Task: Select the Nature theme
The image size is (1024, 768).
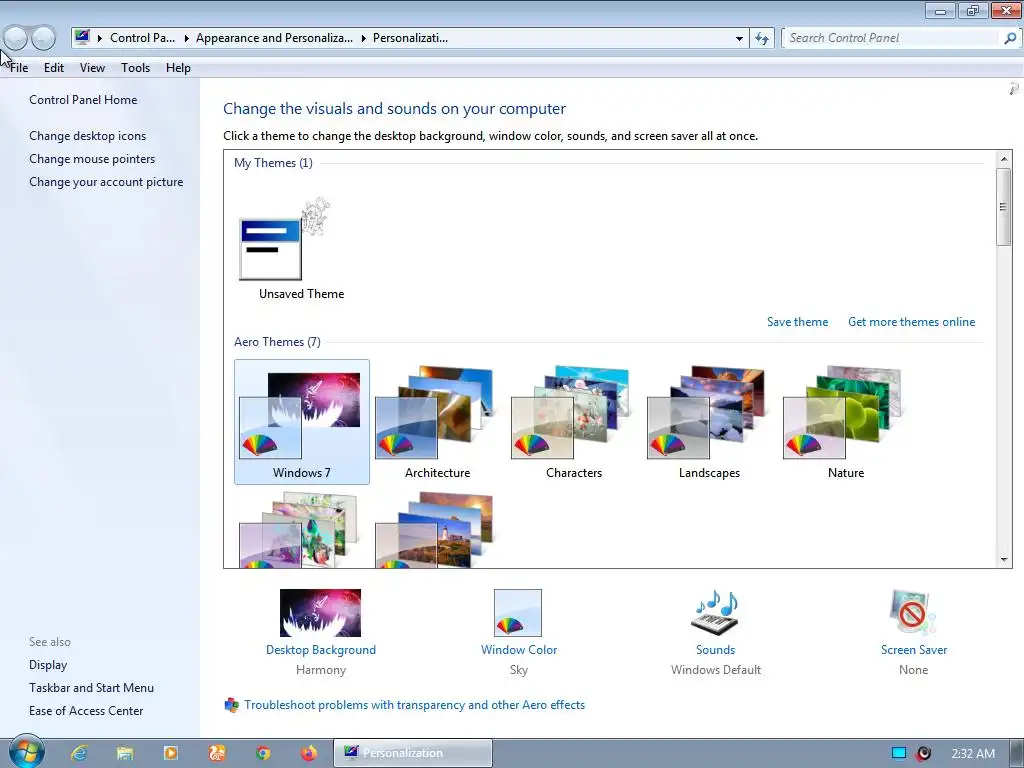Action: click(845, 421)
